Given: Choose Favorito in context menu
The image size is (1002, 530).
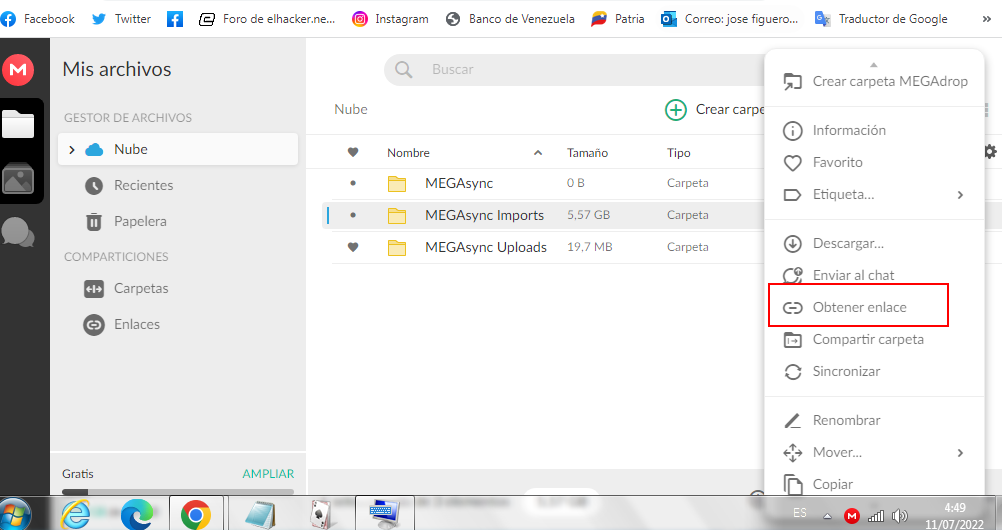Looking at the screenshot, I should click(874, 162).
